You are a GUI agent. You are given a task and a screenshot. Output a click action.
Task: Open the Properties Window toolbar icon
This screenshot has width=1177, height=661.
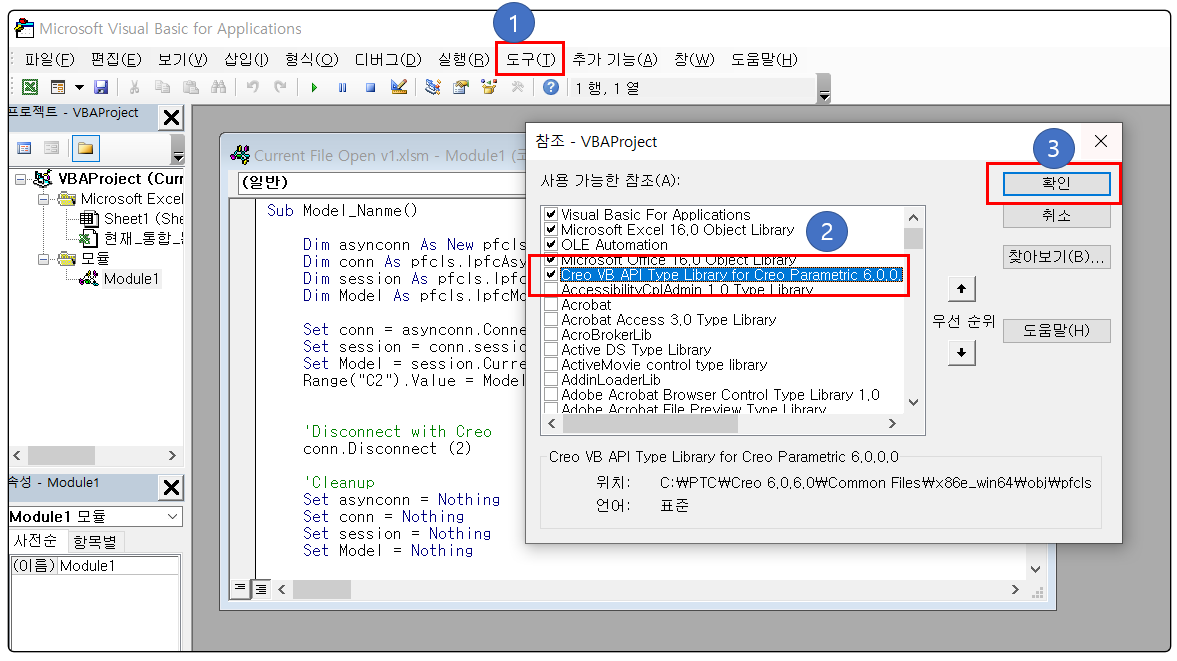(x=461, y=88)
